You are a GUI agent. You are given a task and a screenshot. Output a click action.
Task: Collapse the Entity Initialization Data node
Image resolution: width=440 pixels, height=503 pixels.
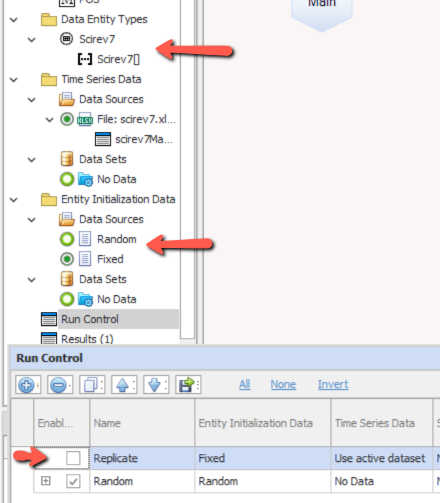click(13, 200)
